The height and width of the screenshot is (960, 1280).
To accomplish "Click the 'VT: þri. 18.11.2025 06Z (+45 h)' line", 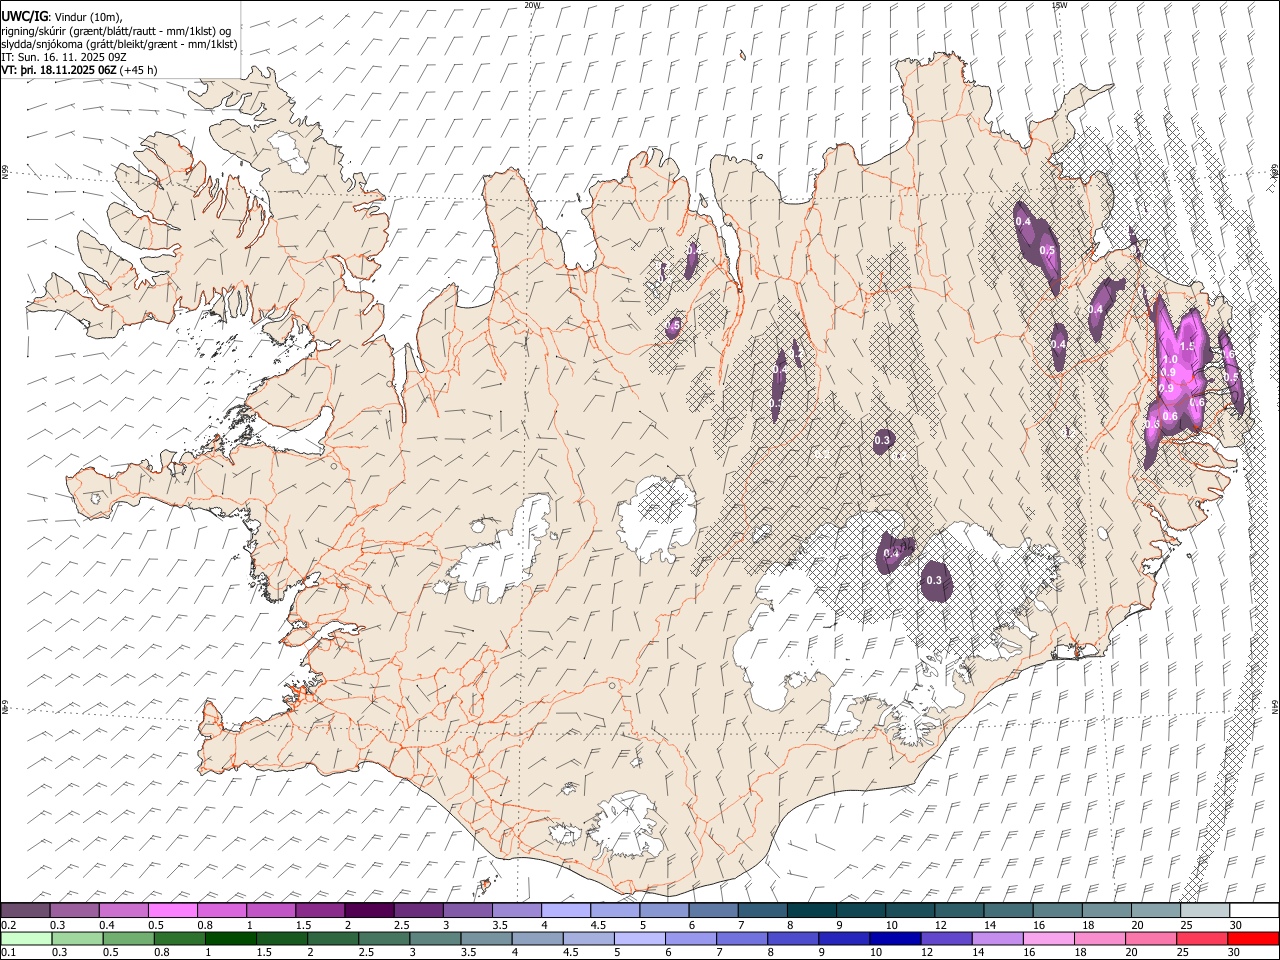I will coord(79,70).
